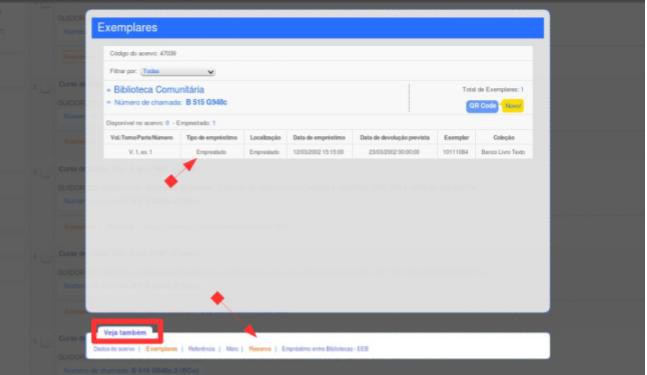Open the QR Code button
The image size is (647, 375).
tap(482, 106)
